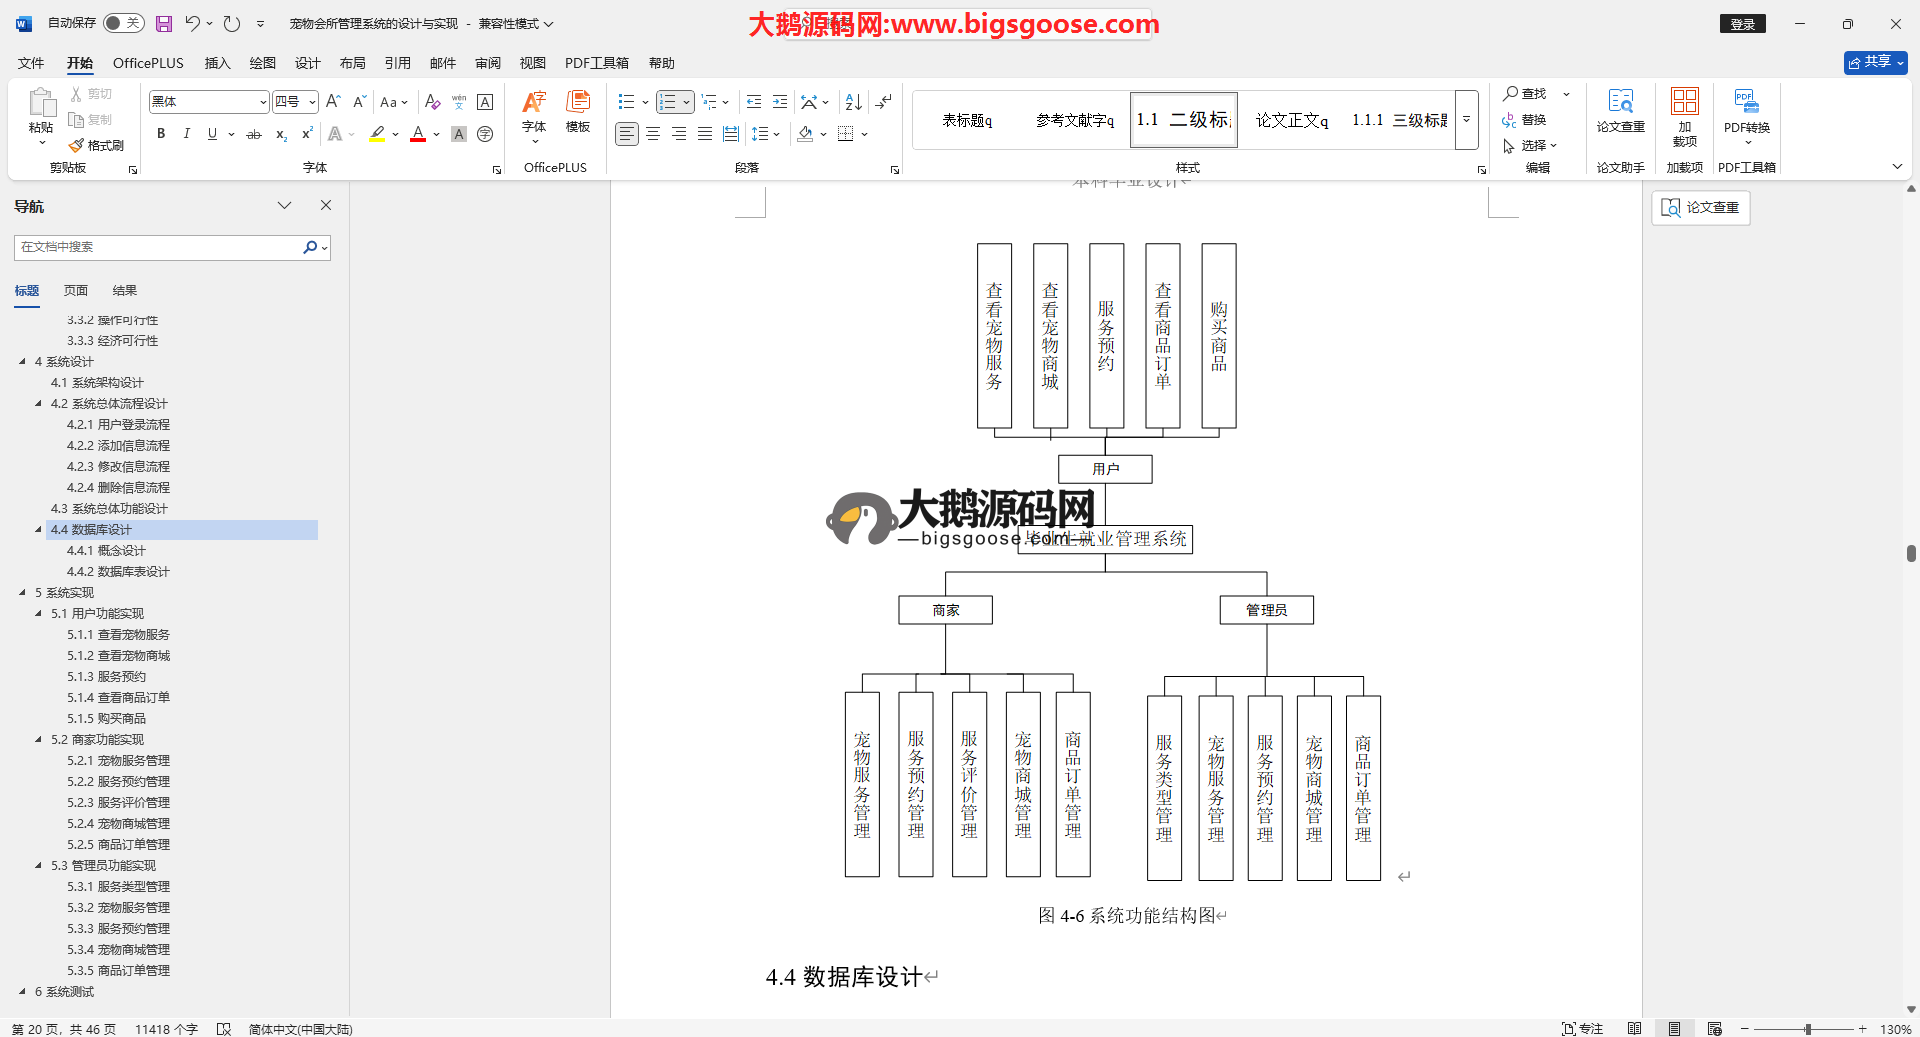Screen dimensions: 1920x1037
Task: Clear all text formatting icon
Action: click(x=432, y=102)
